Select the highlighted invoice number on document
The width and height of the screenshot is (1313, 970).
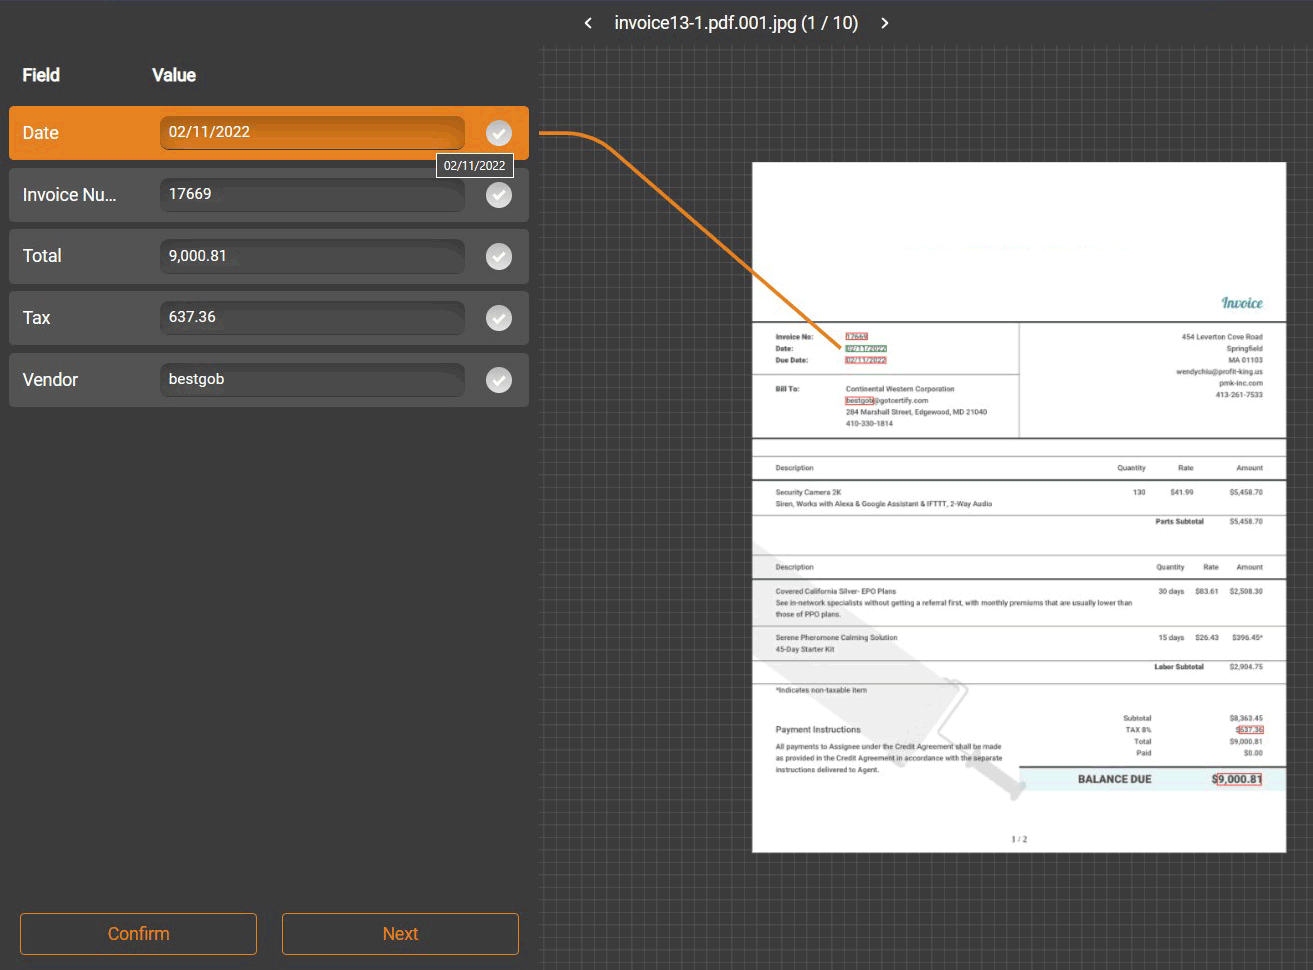pyautogui.click(x=855, y=337)
